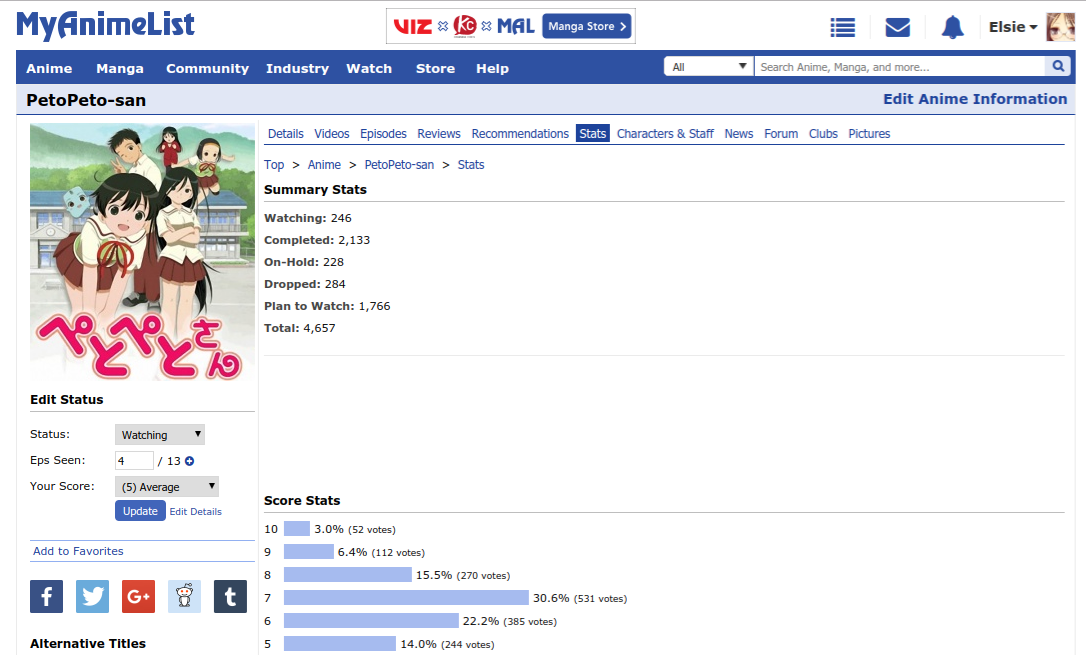Increment episodes seen with plus icon

(189, 461)
